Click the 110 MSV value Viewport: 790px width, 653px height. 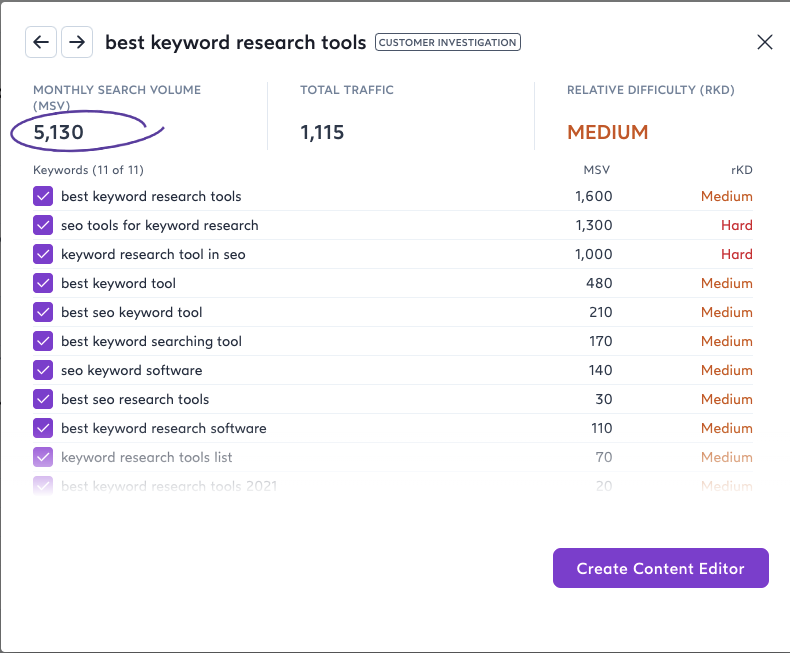point(602,428)
